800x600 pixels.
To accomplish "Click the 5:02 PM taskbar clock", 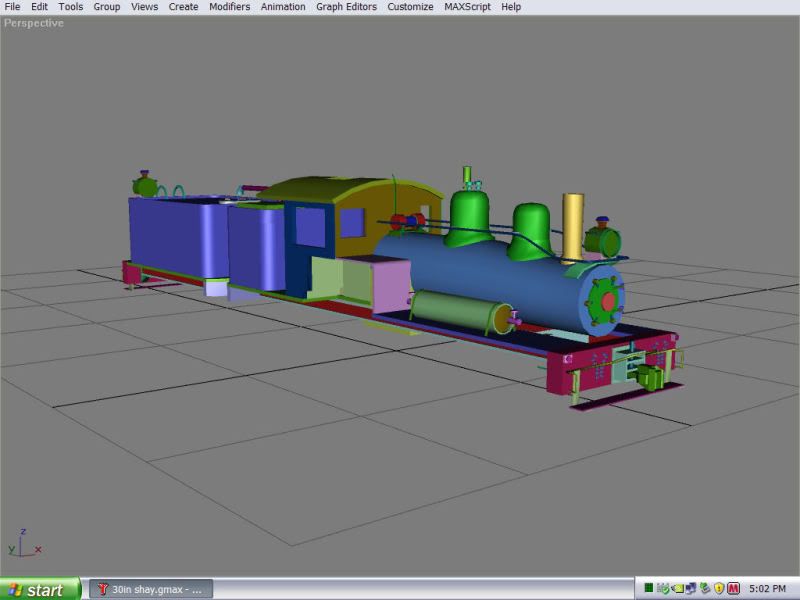I will pyautogui.click(x=767, y=589).
